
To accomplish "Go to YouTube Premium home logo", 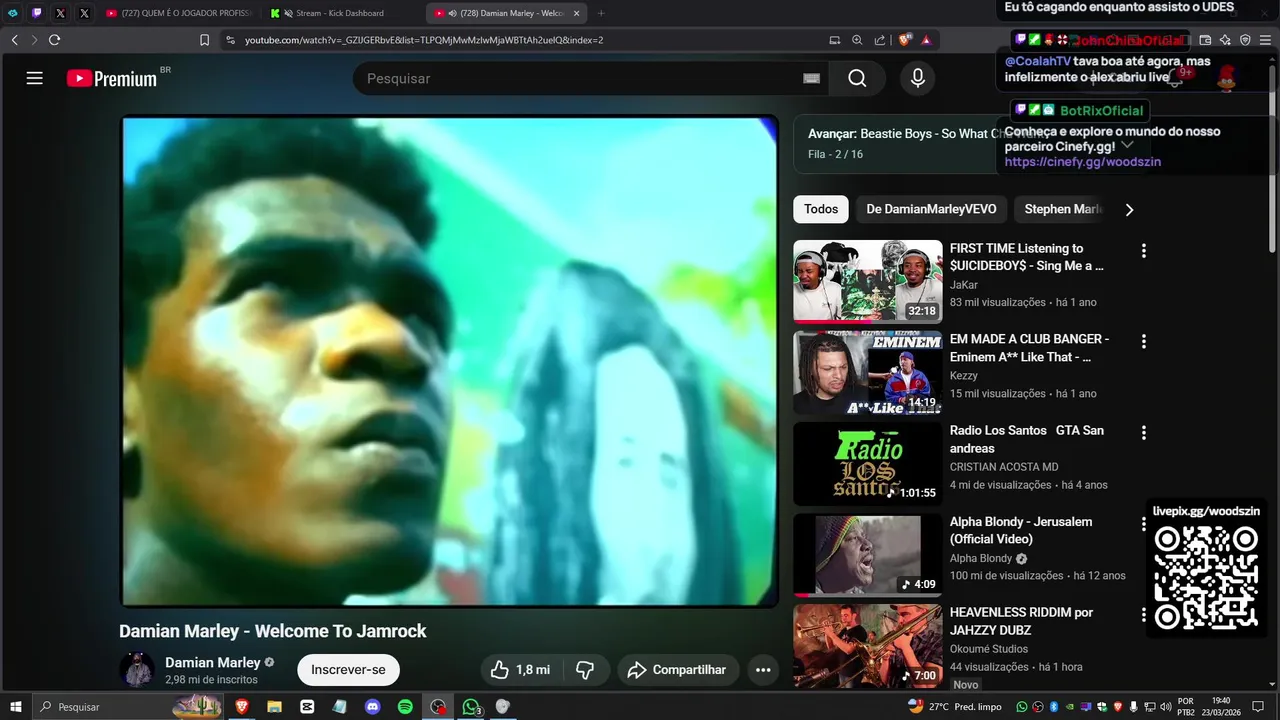I will [112, 78].
